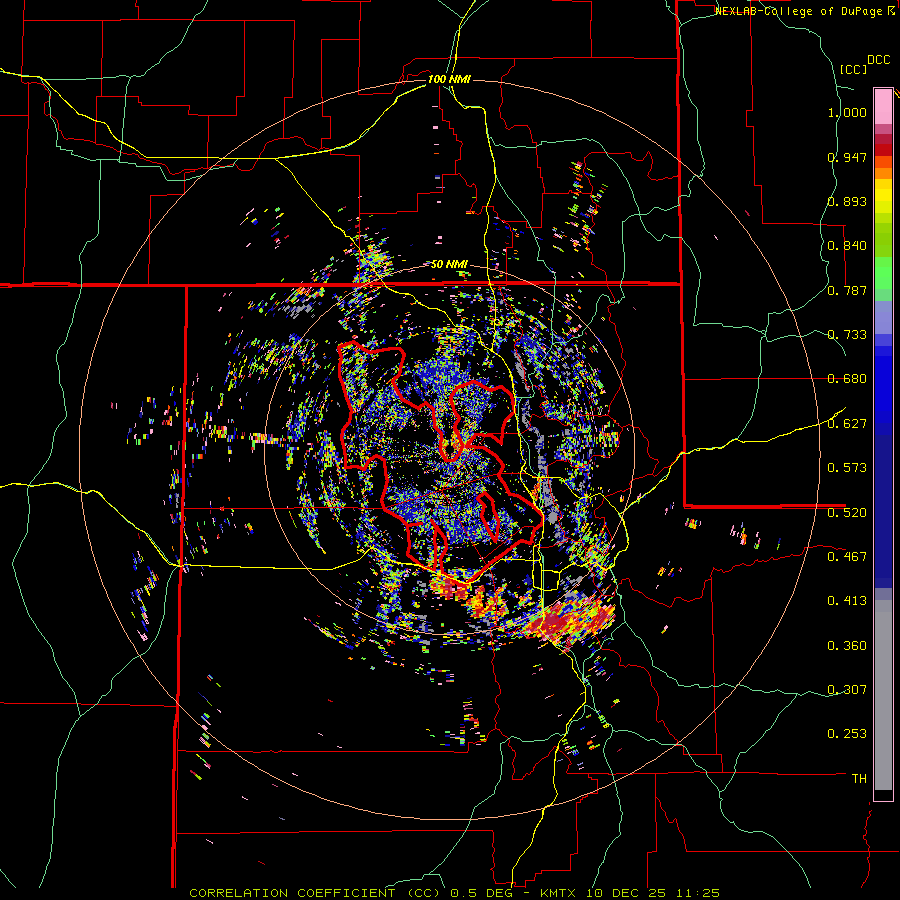Select the 0.520 scale value
Viewport: 900px width, 900px height.
pyautogui.click(x=847, y=512)
